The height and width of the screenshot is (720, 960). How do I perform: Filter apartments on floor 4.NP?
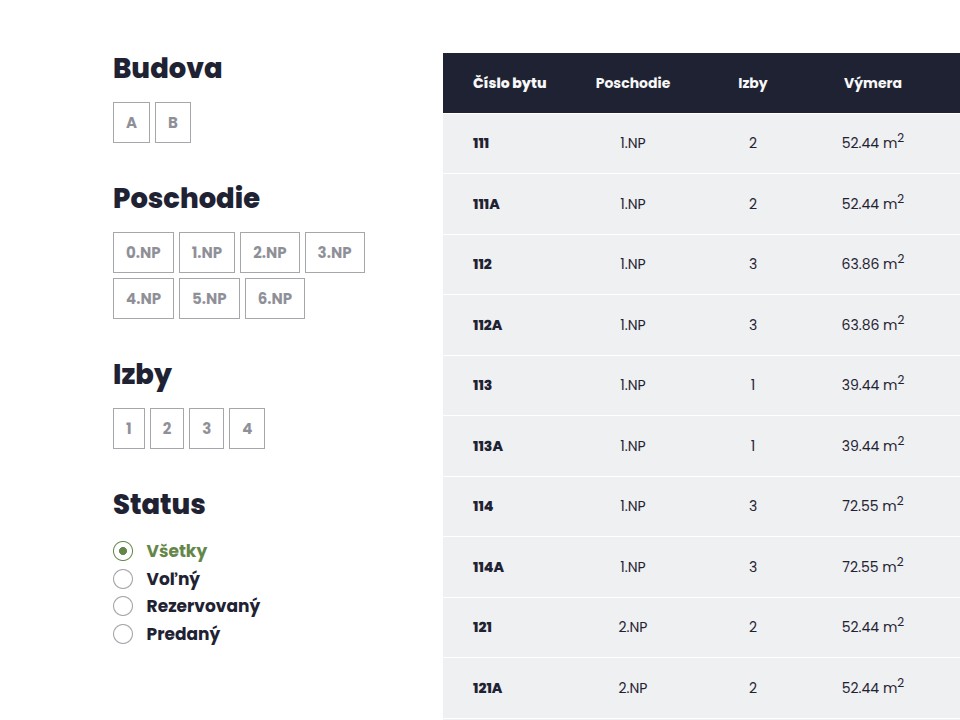click(x=143, y=298)
